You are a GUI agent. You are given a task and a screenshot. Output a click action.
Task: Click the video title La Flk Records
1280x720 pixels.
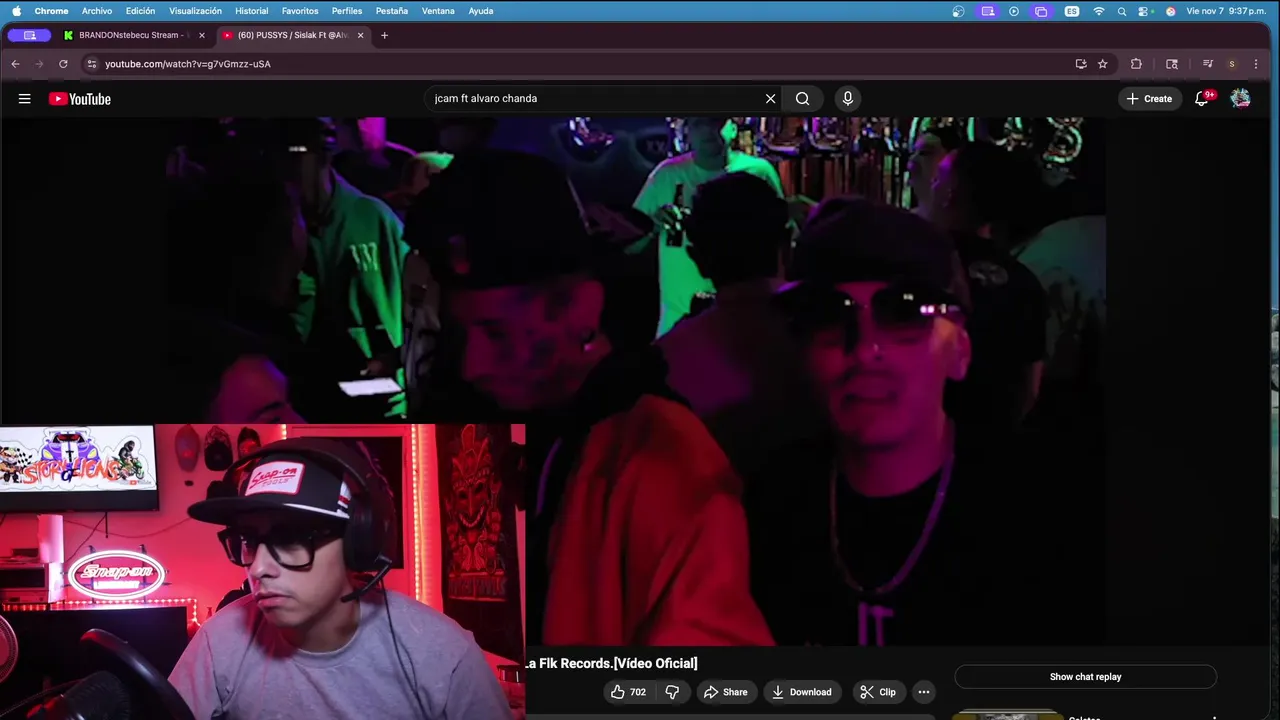coord(611,663)
